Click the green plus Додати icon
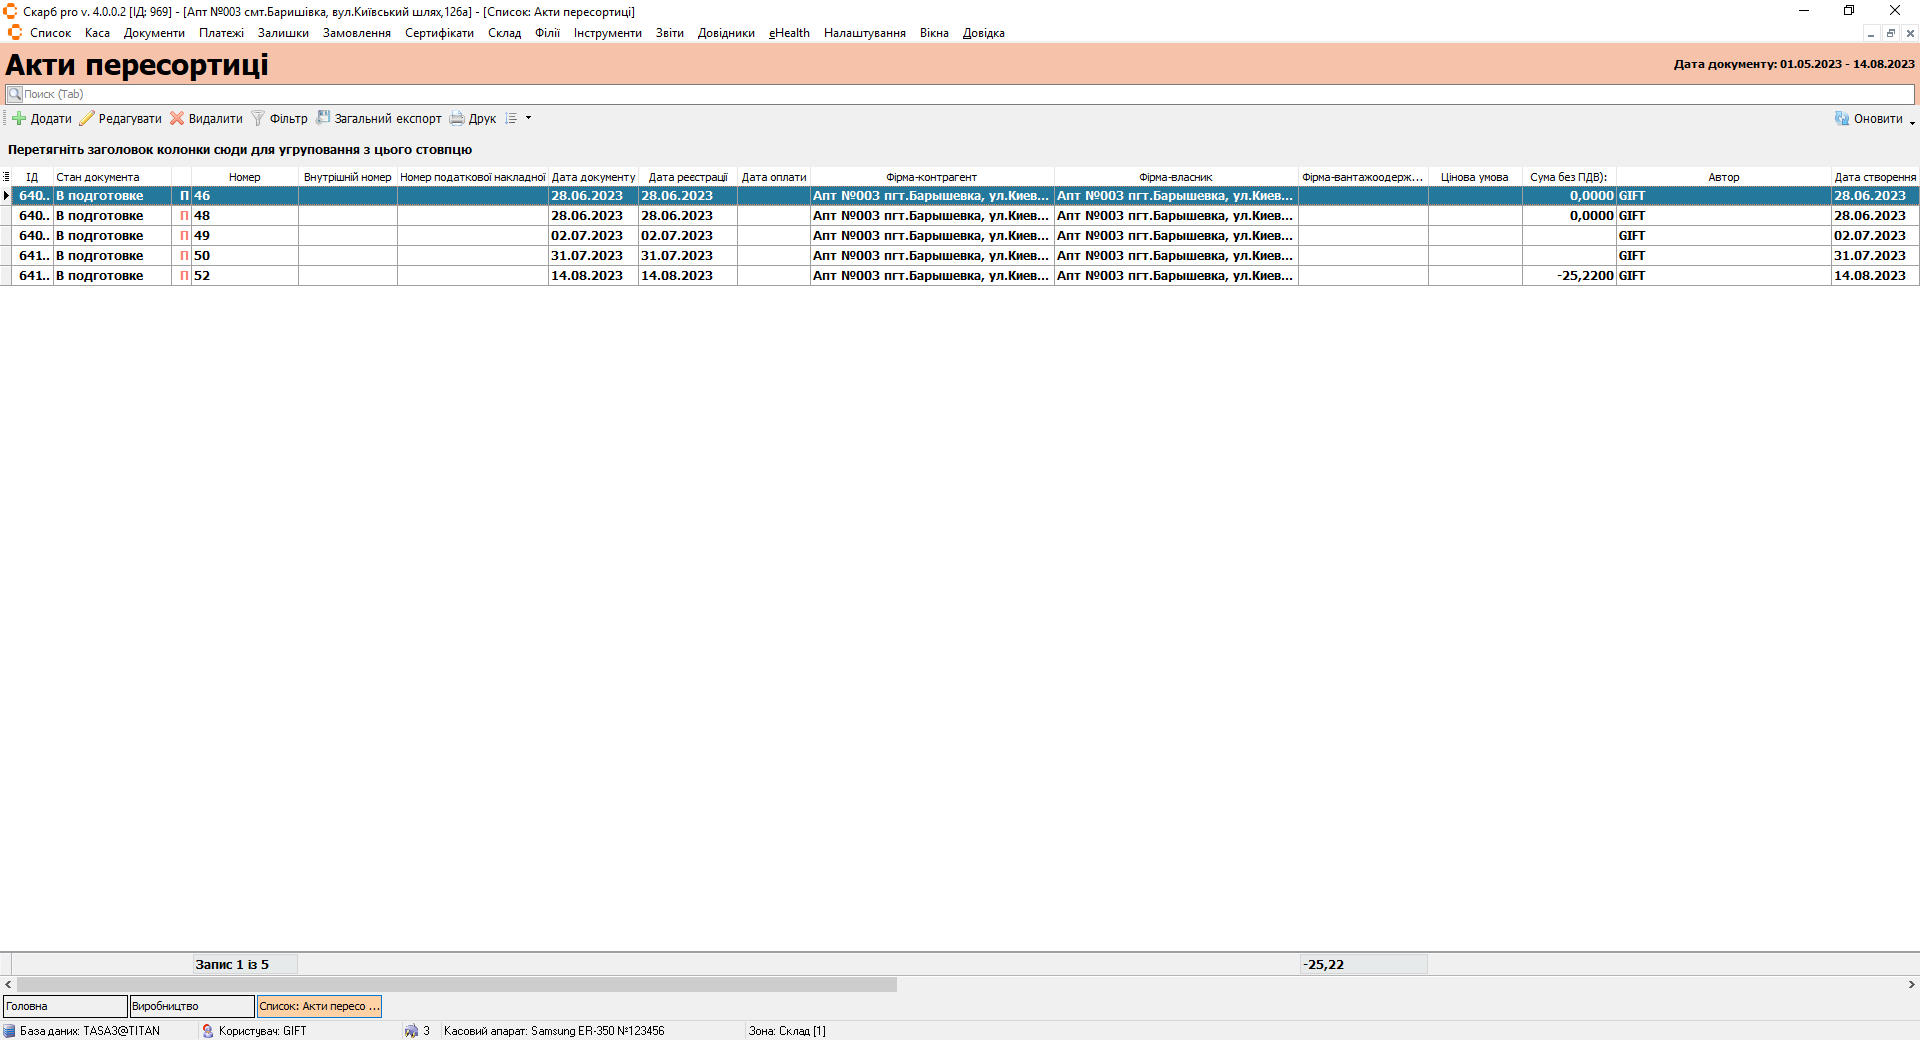Viewport: 1920px width, 1040px height. click(x=19, y=118)
